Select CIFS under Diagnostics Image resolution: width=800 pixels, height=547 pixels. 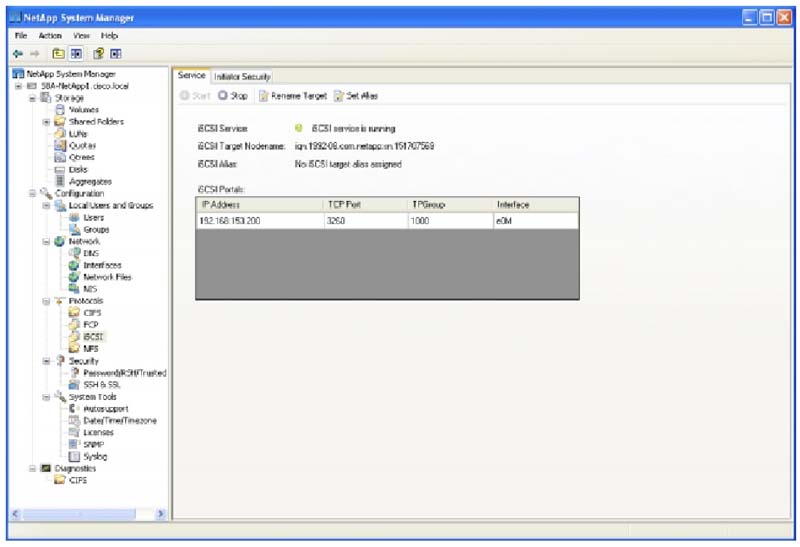(78, 480)
